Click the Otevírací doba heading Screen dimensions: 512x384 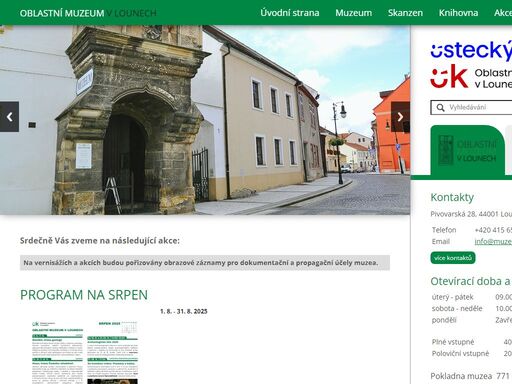point(471,281)
